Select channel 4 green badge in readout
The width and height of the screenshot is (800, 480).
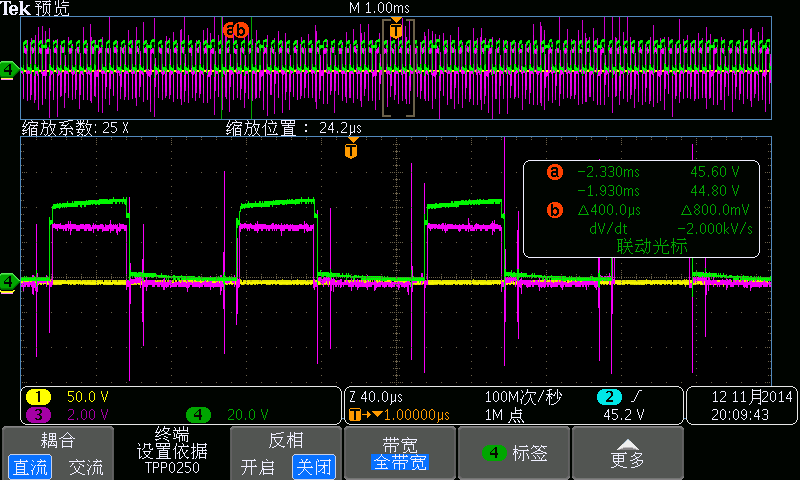[x=198, y=414]
